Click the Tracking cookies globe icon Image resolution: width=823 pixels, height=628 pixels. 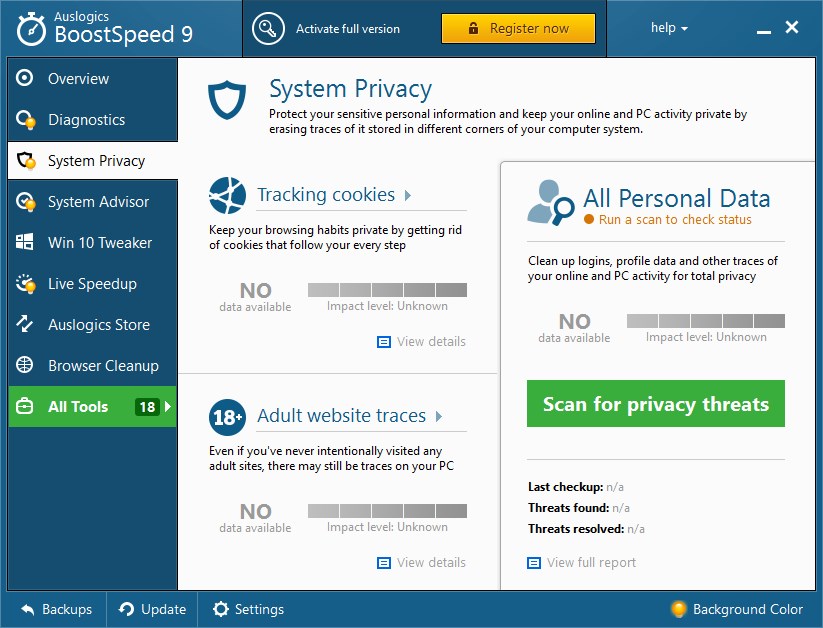tap(227, 195)
